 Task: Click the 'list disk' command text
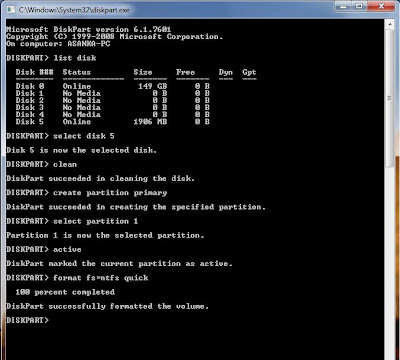tap(75, 58)
